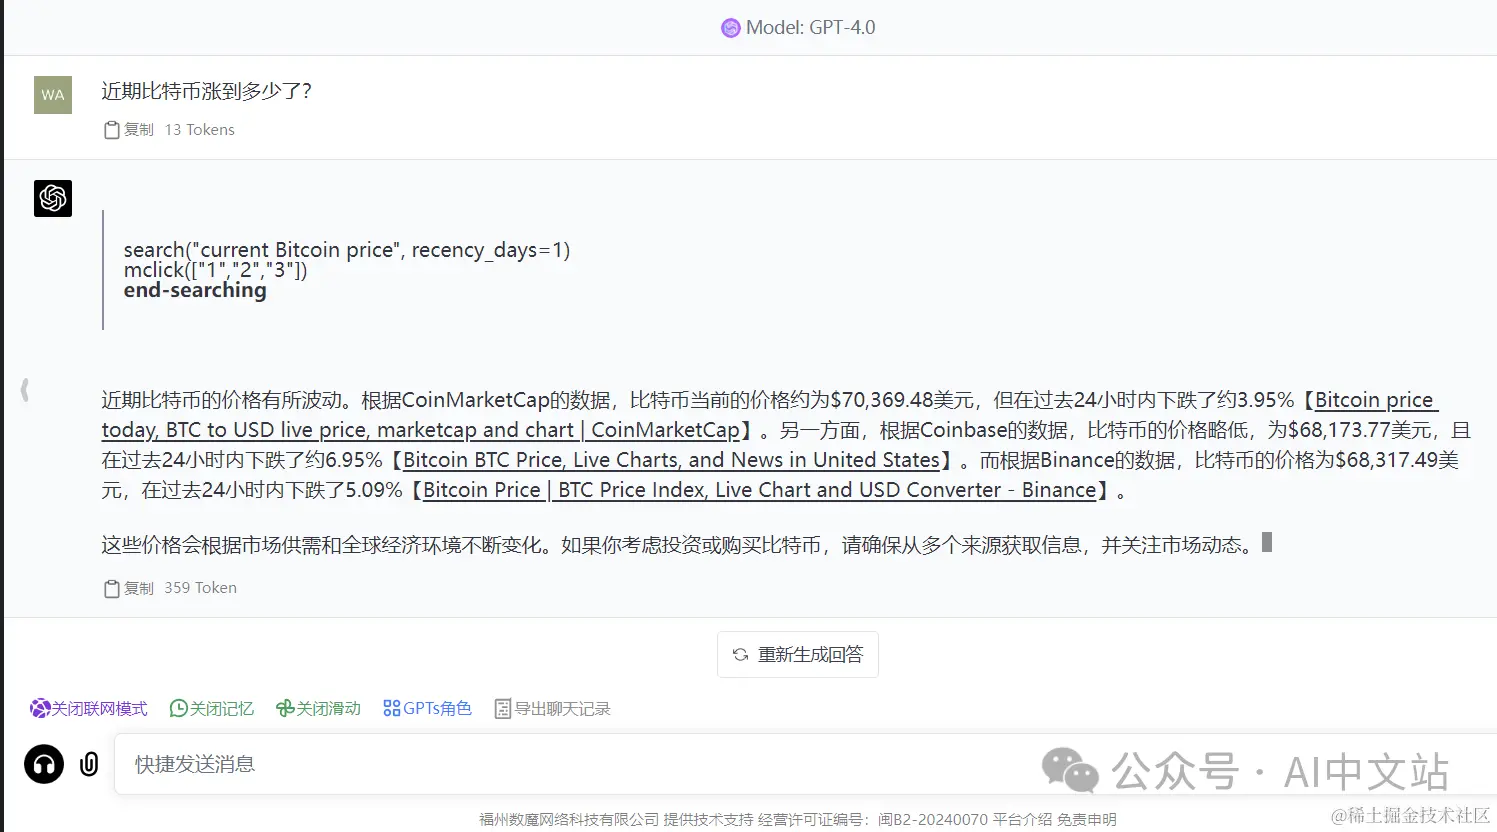This screenshot has width=1497, height=832.
Task: Click the 福州数魔网络科技有限公司 footer text
Action: click(x=569, y=819)
